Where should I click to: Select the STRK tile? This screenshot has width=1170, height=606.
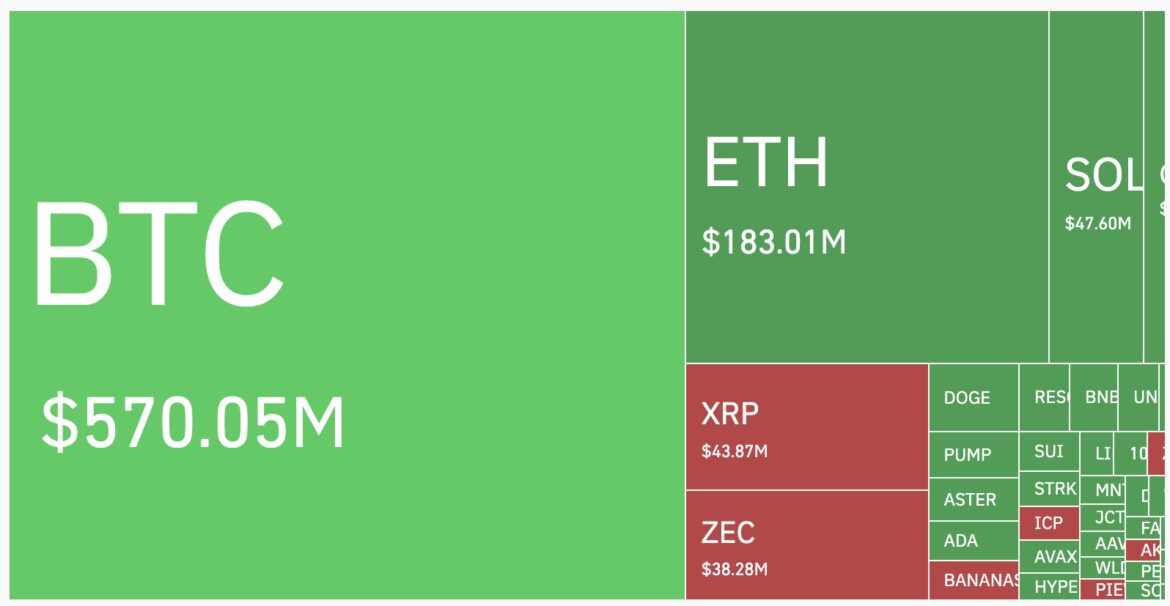pos(1049,489)
